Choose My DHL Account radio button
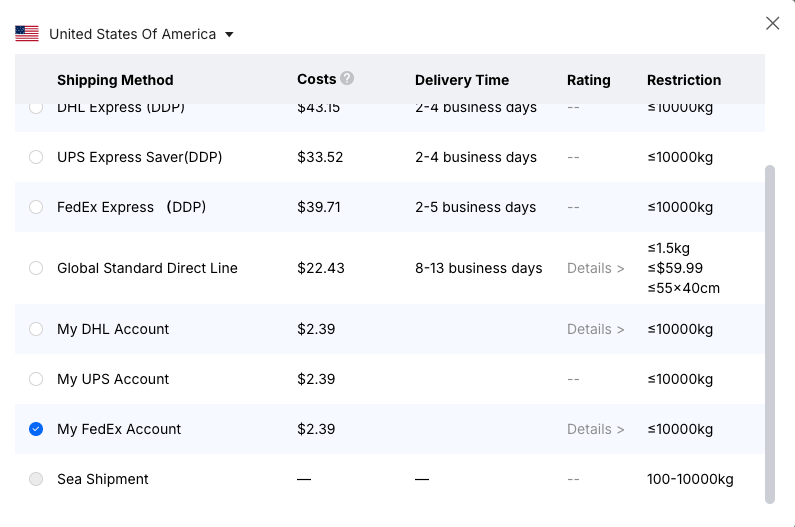 36,329
